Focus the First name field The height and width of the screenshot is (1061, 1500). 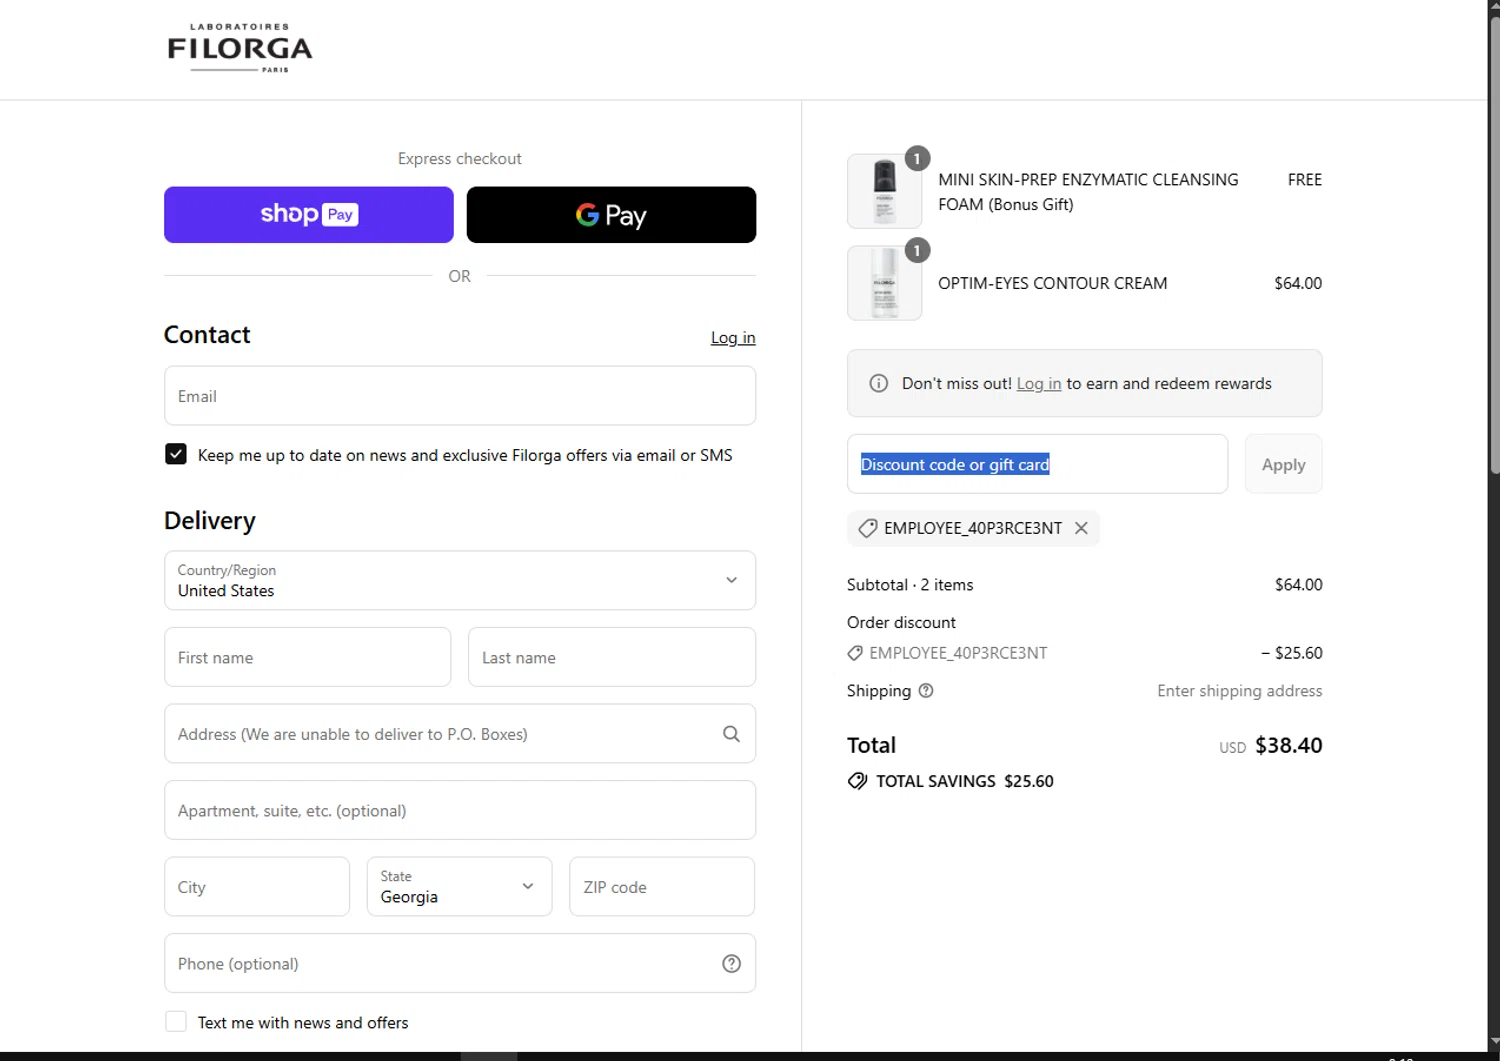[308, 657]
